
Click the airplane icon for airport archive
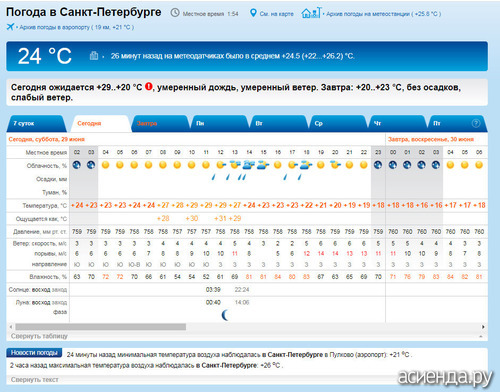(x=10, y=27)
